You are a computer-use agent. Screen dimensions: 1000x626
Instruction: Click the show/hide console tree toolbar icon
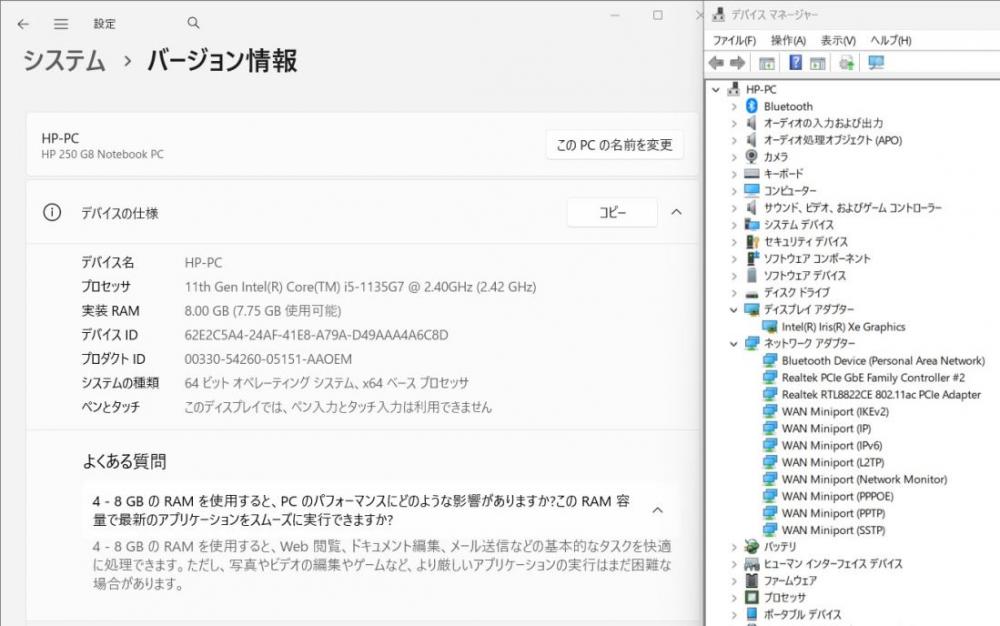[x=767, y=63]
